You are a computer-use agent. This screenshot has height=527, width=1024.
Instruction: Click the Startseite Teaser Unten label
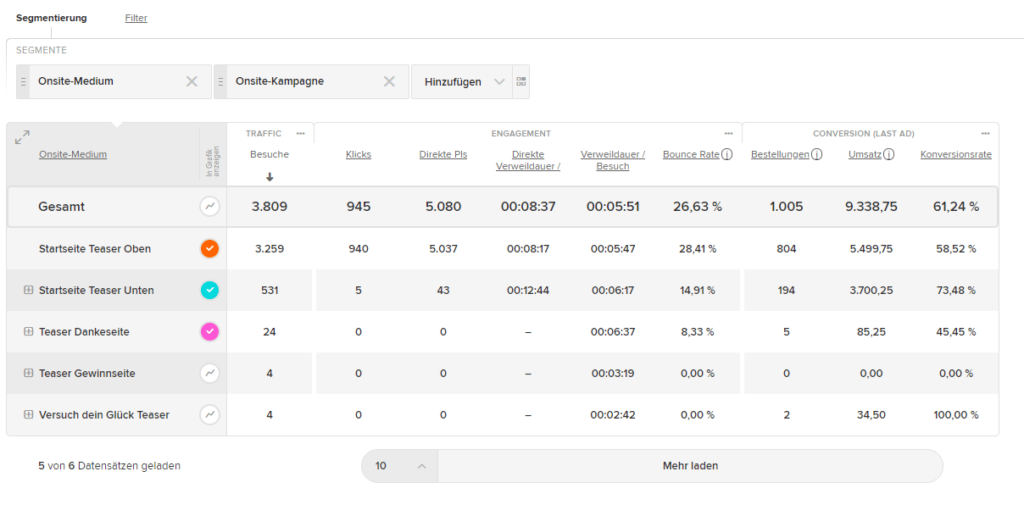click(96, 290)
